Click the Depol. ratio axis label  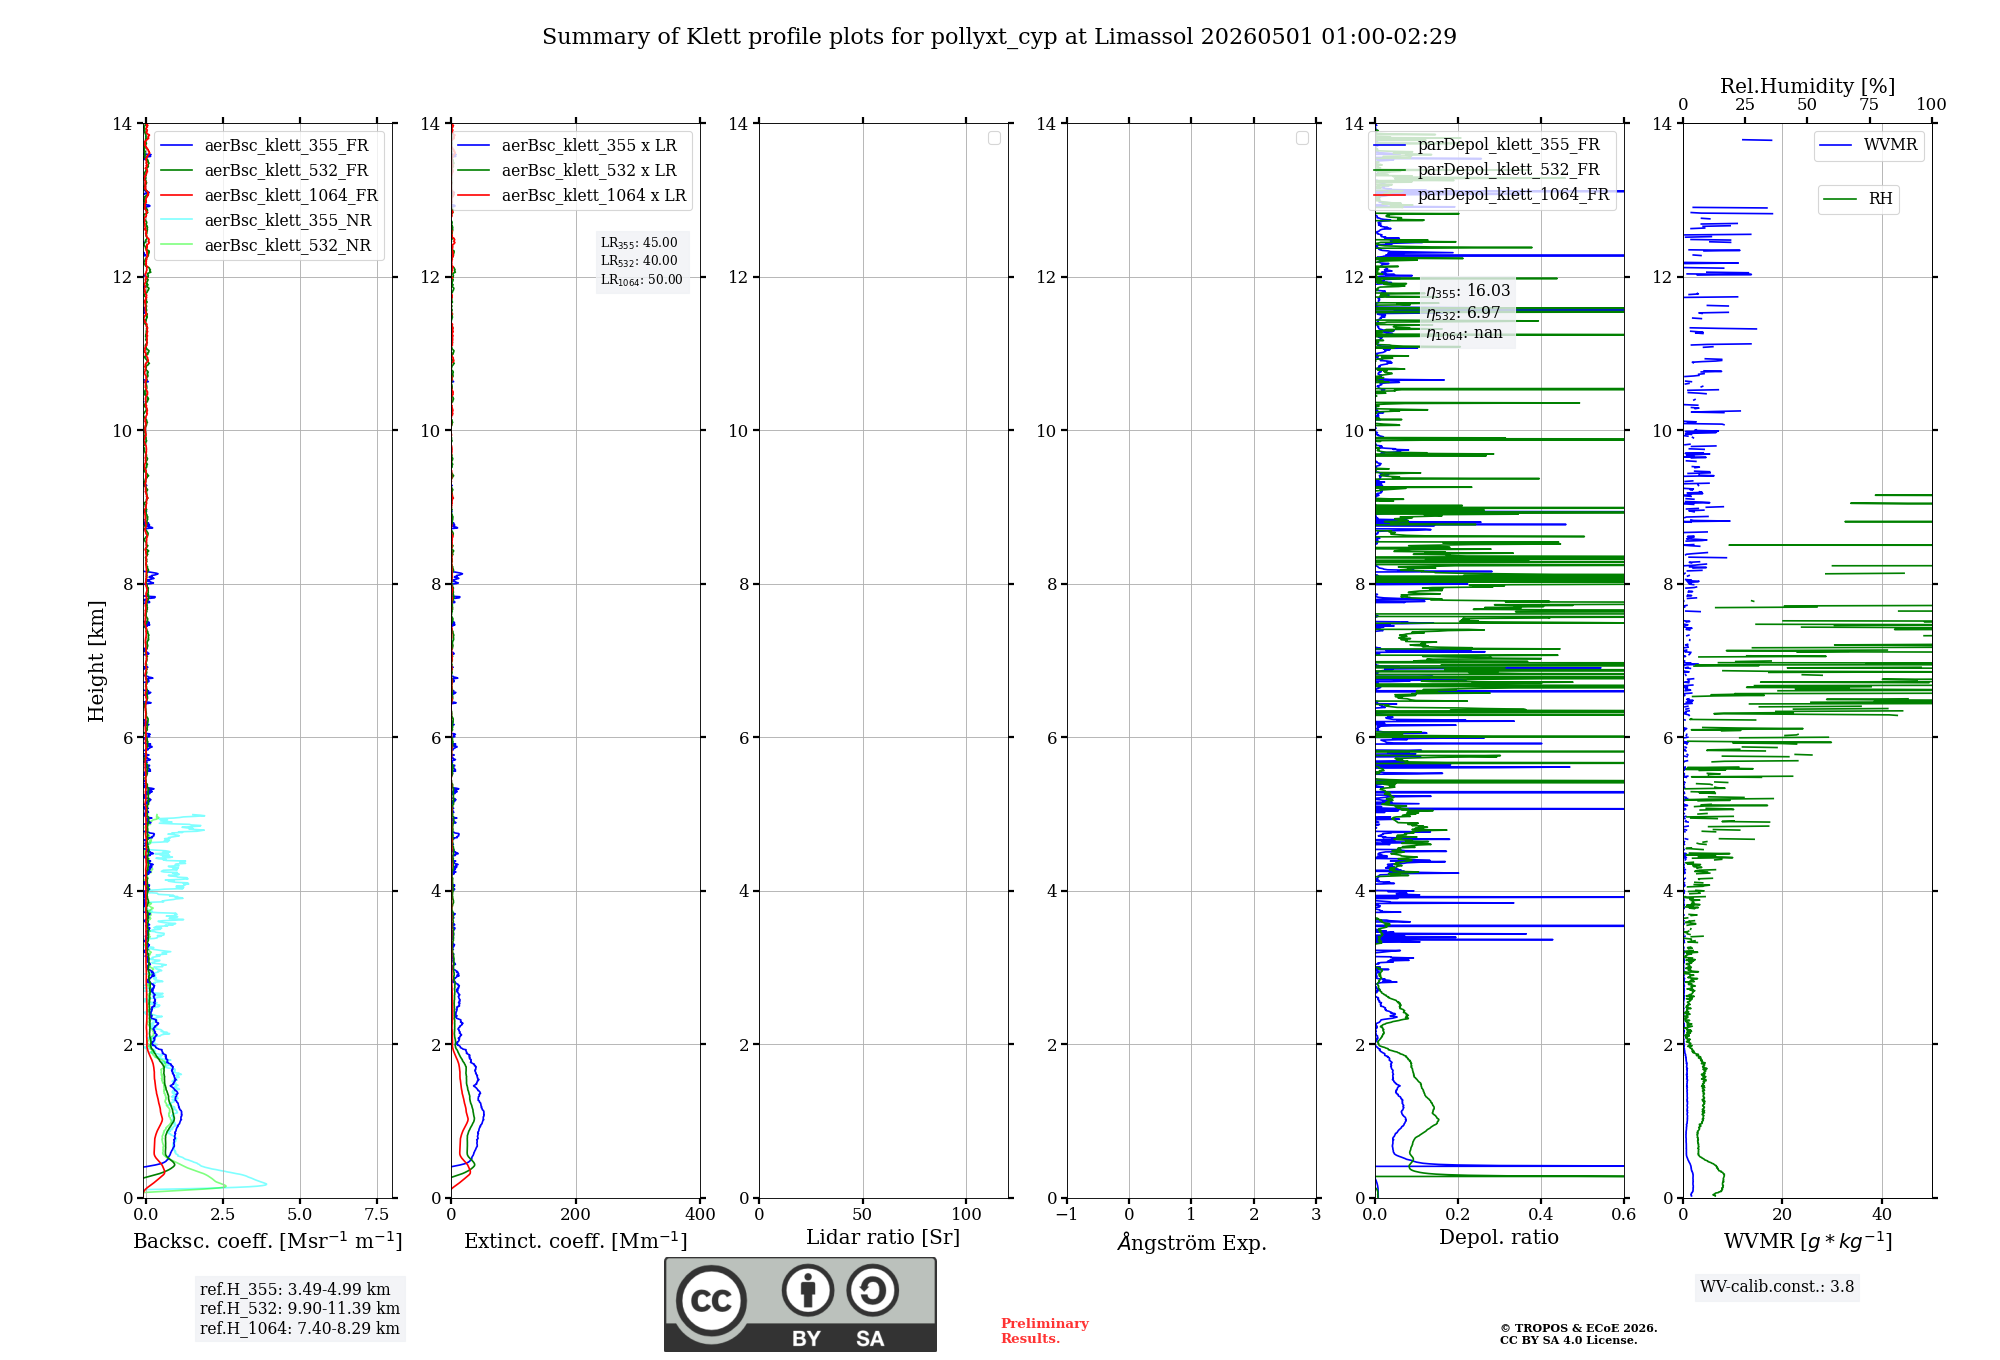point(1499,1238)
